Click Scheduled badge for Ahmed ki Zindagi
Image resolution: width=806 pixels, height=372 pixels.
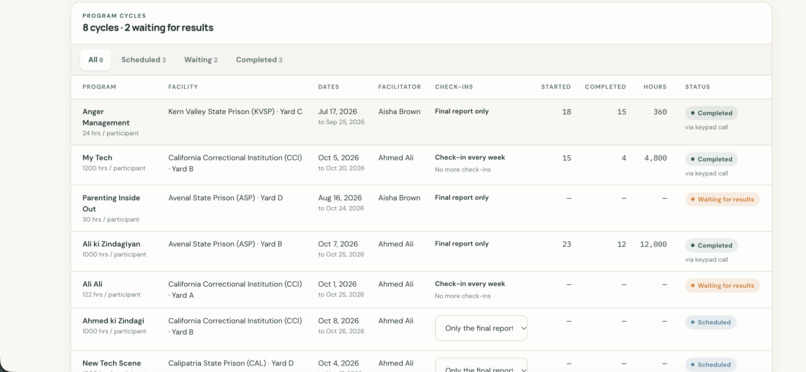[710, 323]
